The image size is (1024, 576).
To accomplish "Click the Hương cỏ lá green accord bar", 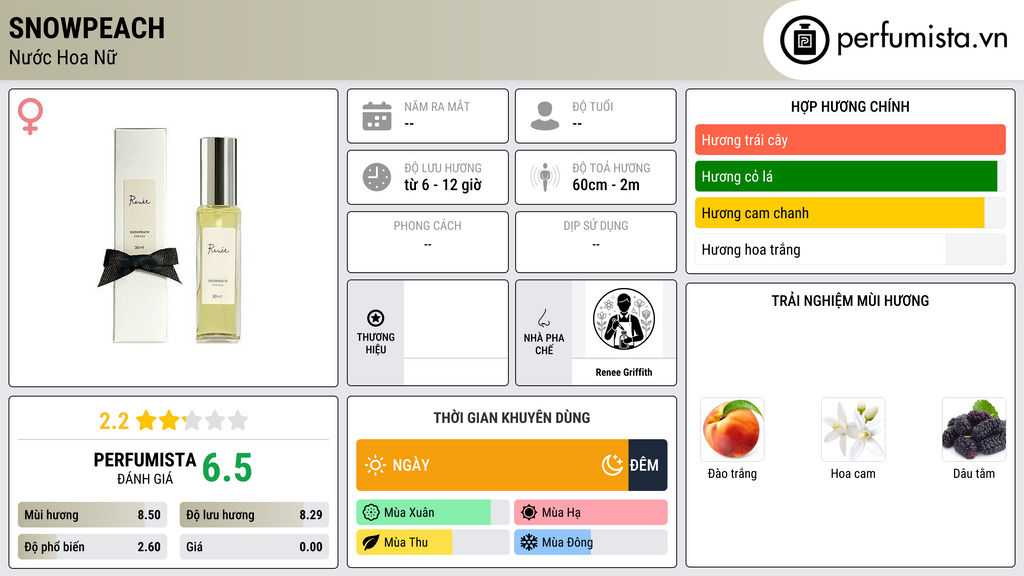I will [850, 176].
